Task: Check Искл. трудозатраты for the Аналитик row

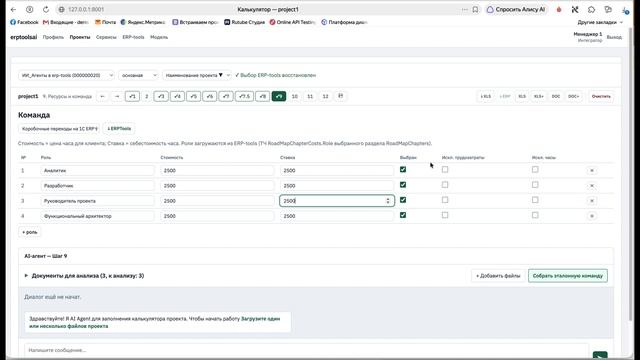Action: click(x=445, y=169)
